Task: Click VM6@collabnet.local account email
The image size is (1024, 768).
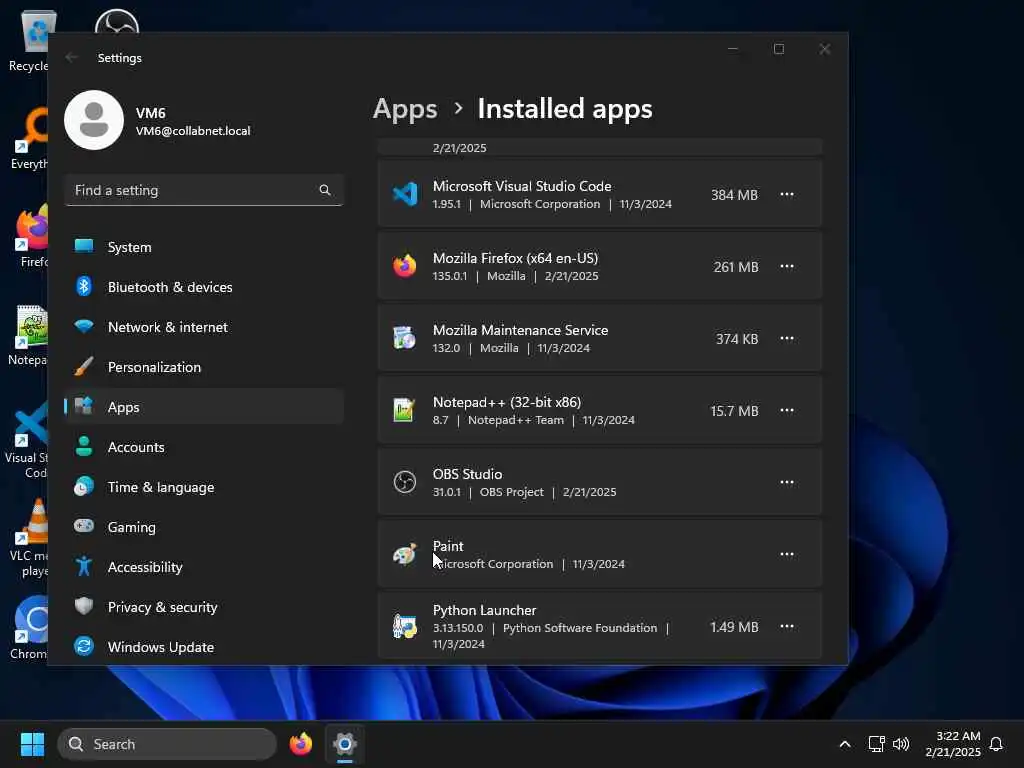Action: [x=193, y=131]
